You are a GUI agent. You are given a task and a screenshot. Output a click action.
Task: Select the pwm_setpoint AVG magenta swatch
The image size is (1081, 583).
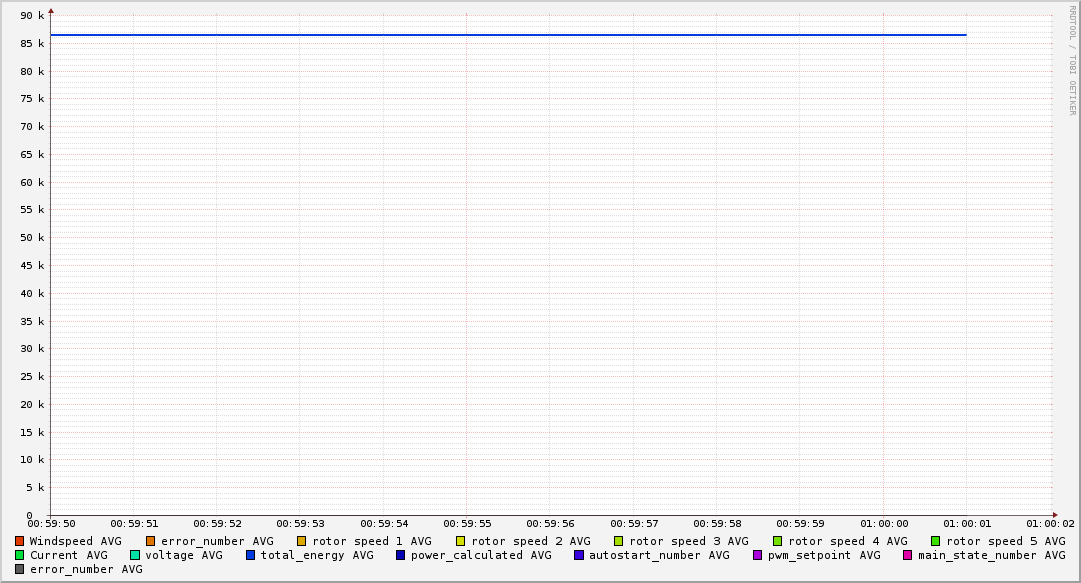coord(757,555)
